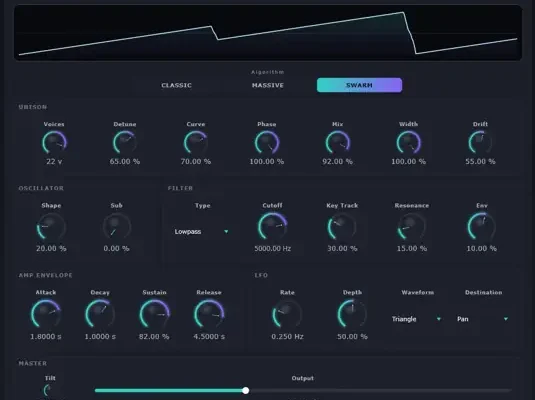Click the Unison Voices knob
535x400 pixels.
pyautogui.click(x=54, y=143)
